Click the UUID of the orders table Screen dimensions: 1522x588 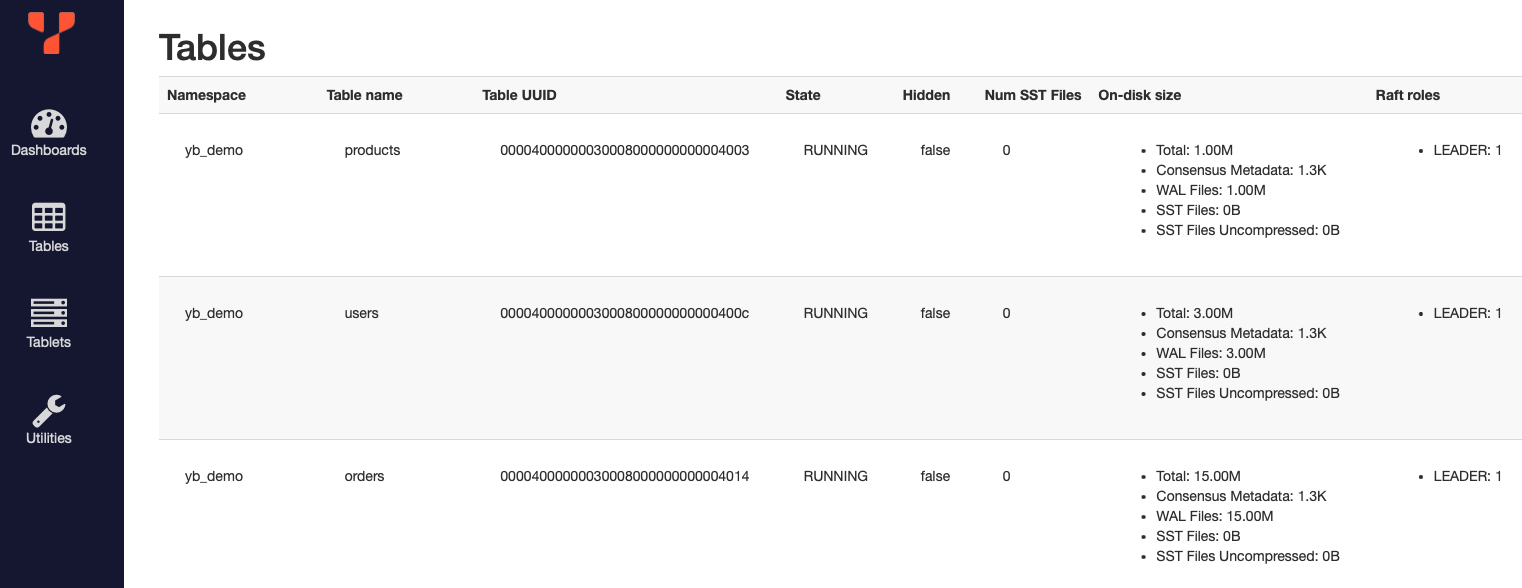click(624, 476)
